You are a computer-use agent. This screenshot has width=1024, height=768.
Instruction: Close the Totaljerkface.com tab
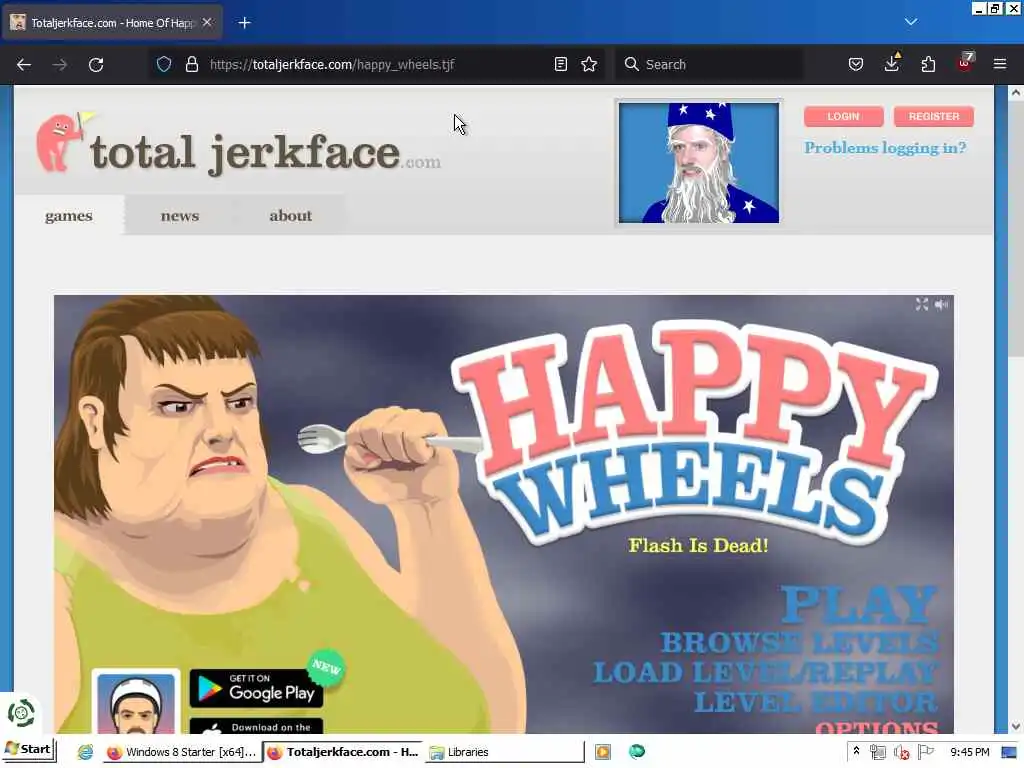point(207,22)
